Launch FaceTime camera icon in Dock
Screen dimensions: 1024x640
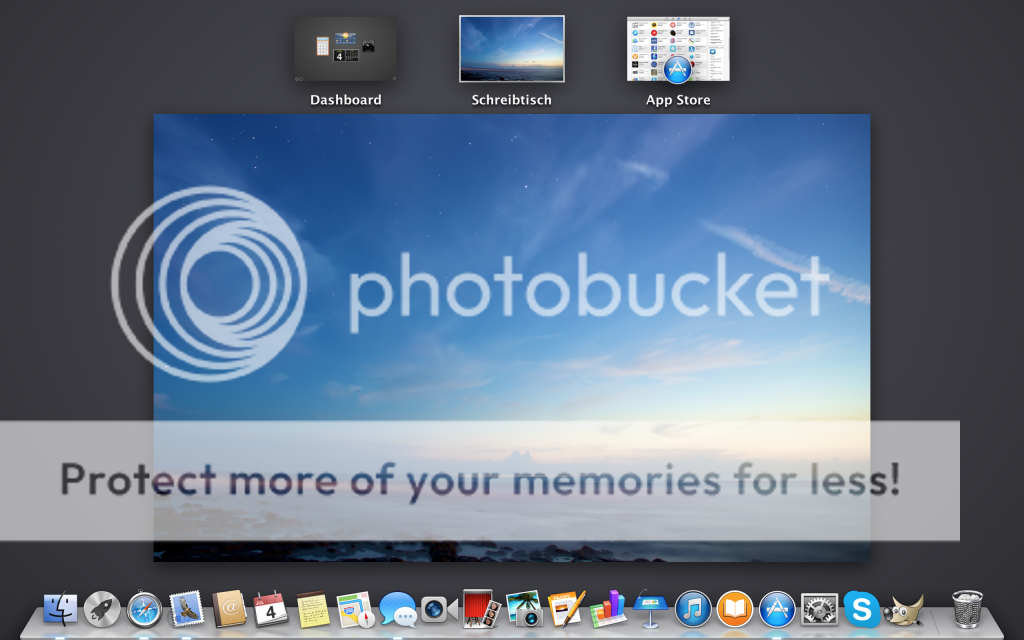pos(439,610)
